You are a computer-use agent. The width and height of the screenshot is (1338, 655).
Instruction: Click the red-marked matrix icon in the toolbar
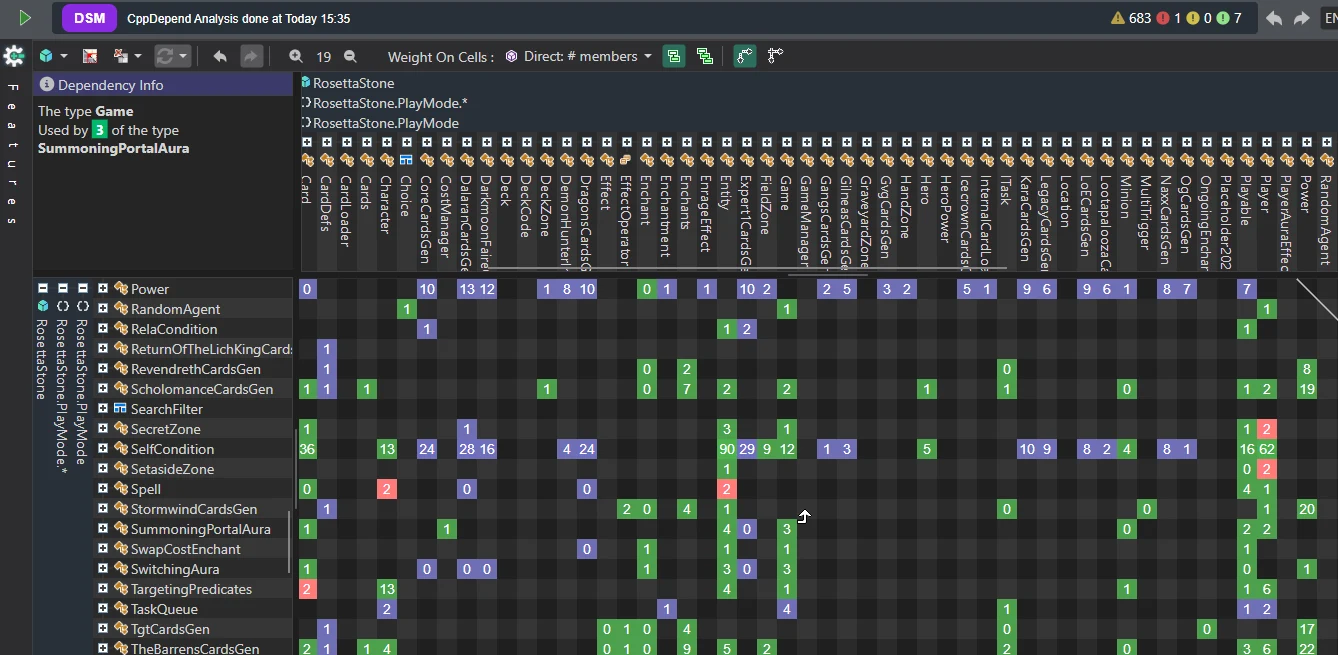[x=90, y=56]
